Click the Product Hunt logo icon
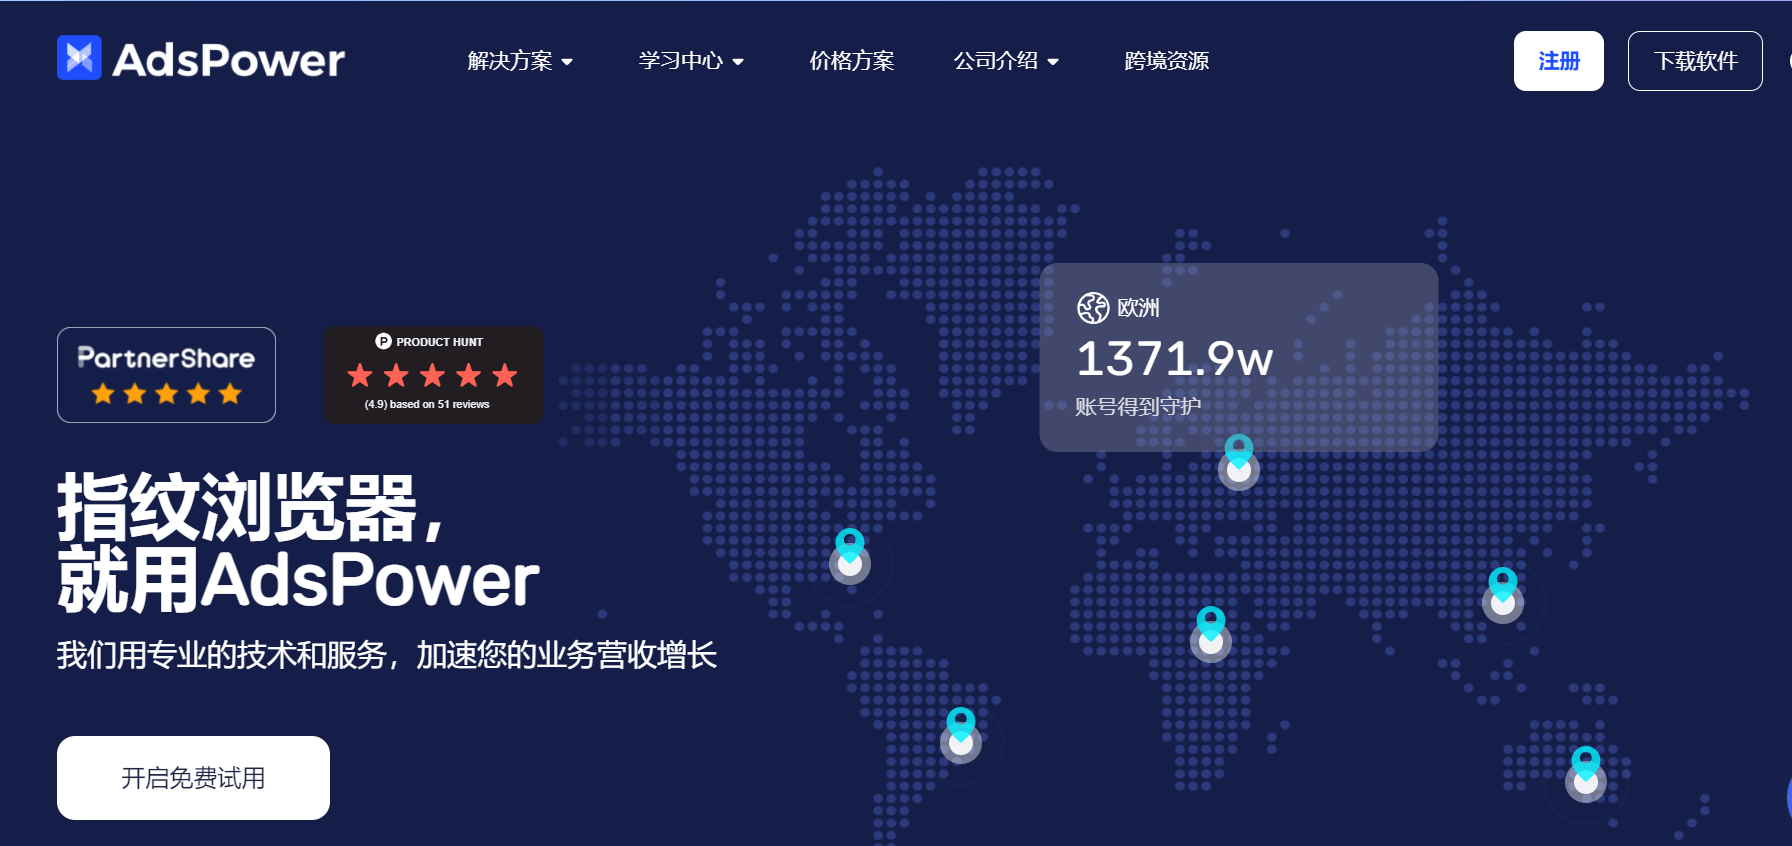Screen dimensions: 1792x846 pyautogui.click(x=383, y=341)
